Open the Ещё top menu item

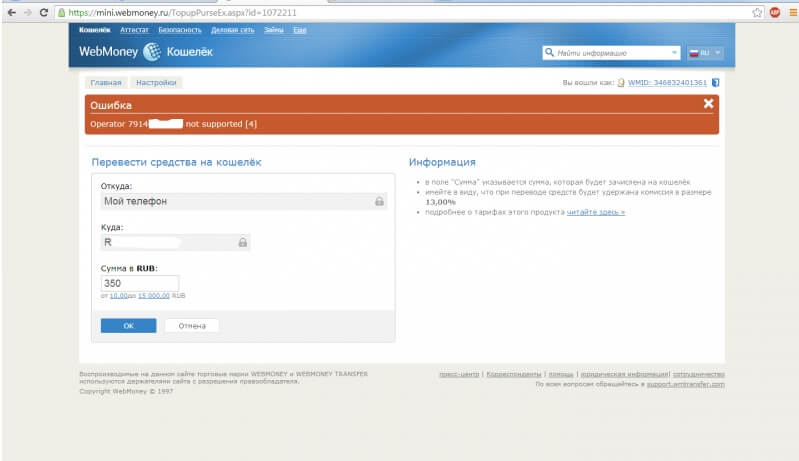pyautogui.click(x=300, y=30)
